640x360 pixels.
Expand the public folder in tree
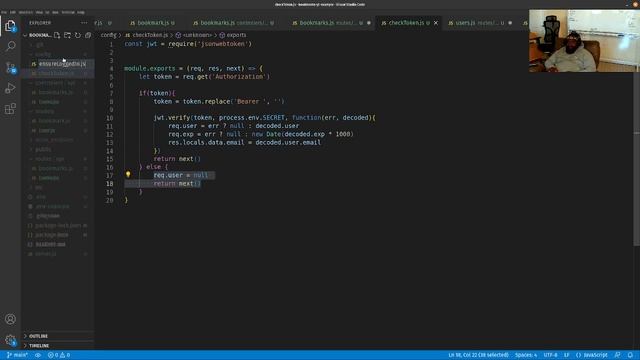click(x=58, y=149)
